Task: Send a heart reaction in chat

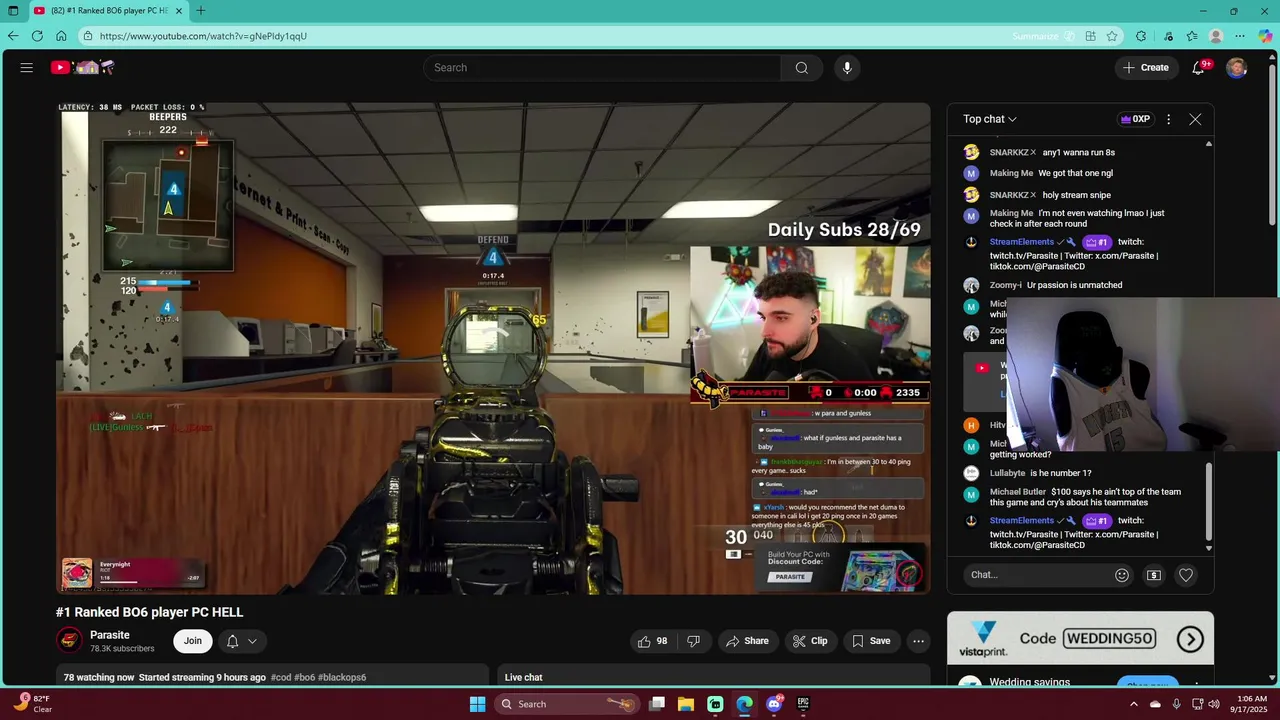Action: click(1186, 575)
